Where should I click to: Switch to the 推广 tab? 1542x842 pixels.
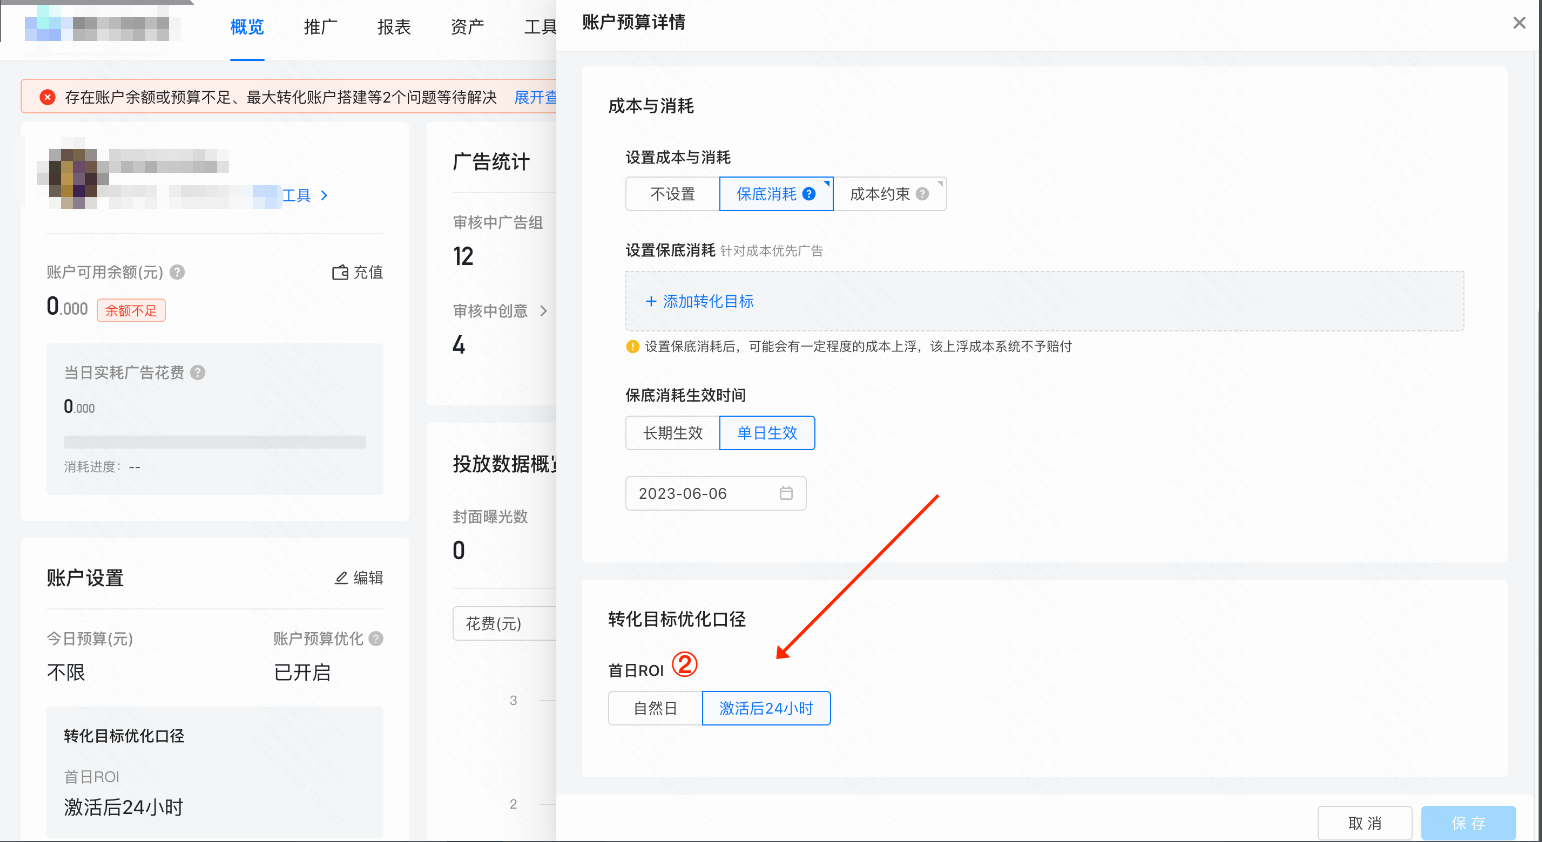[320, 27]
